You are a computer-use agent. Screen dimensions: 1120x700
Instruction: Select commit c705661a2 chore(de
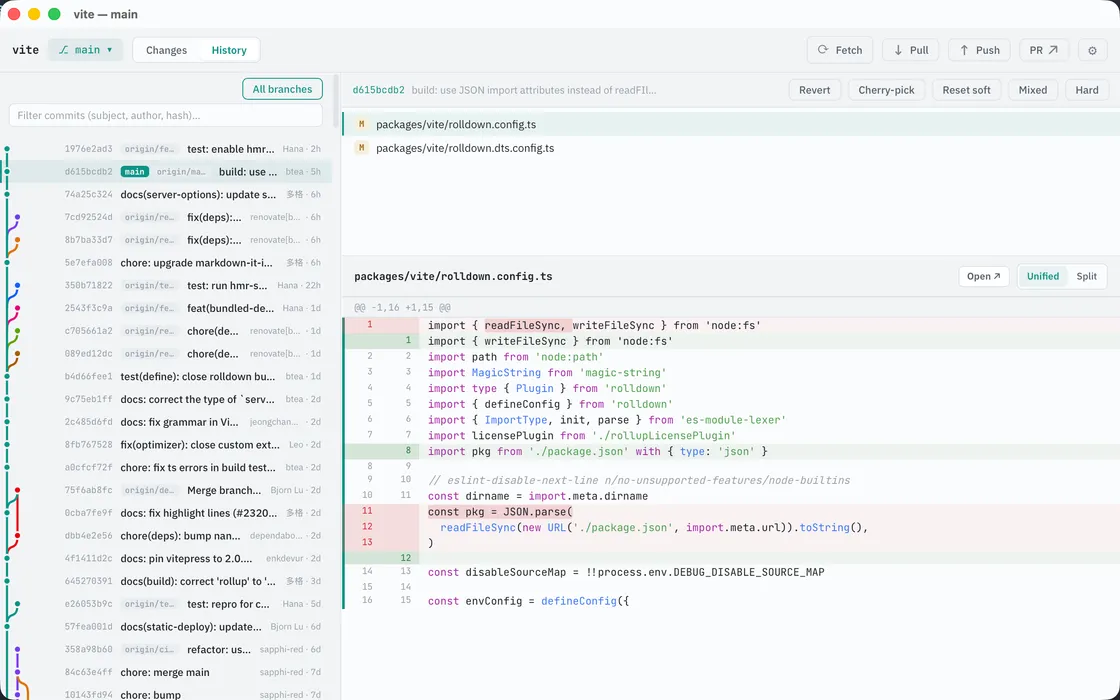pyautogui.click(x=166, y=331)
